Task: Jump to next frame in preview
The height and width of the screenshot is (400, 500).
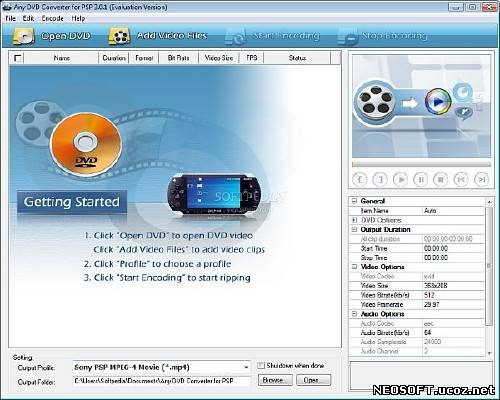Action: [x=481, y=180]
